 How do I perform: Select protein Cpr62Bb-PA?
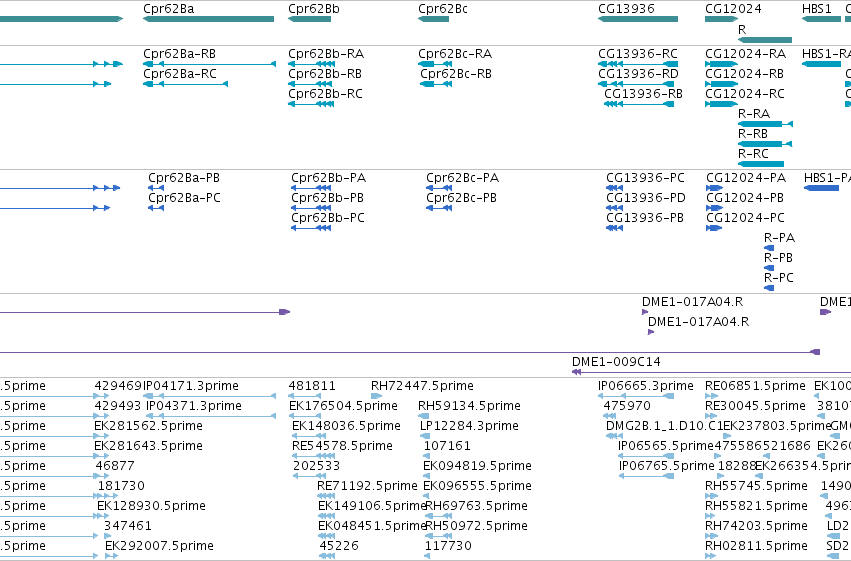click(311, 188)
